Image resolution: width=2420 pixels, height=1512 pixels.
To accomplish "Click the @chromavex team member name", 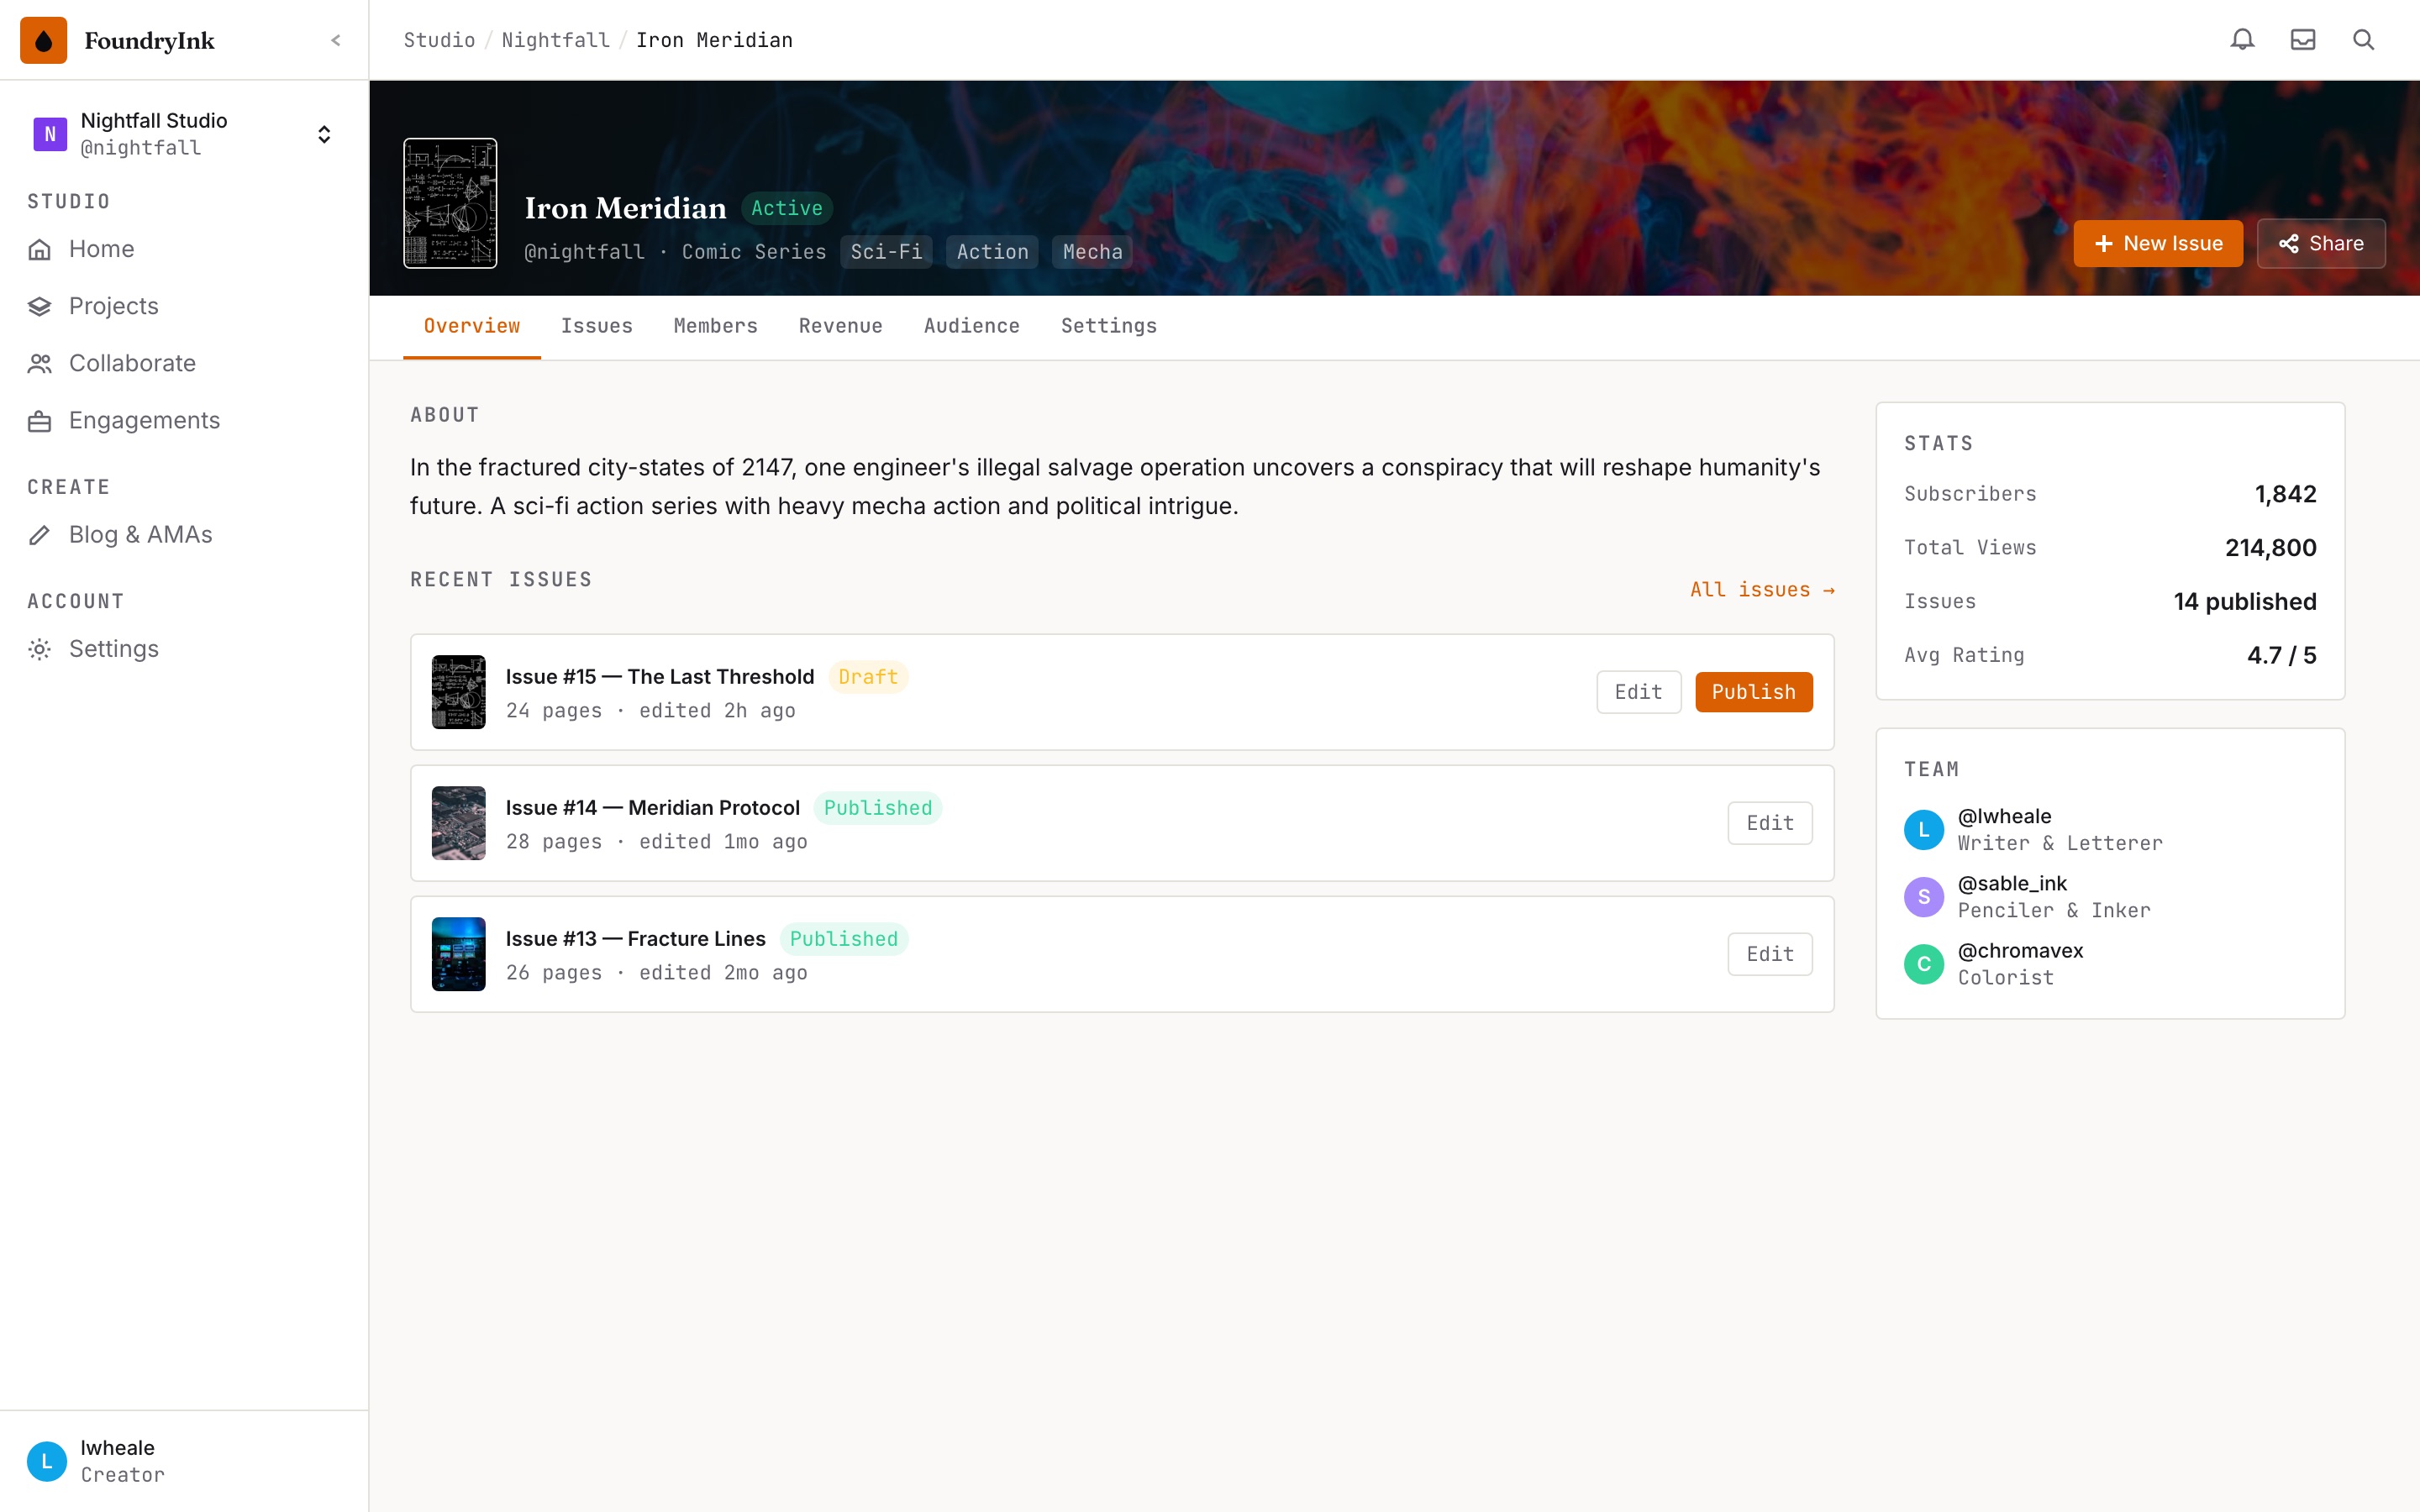I will [x=2020, y=950].
